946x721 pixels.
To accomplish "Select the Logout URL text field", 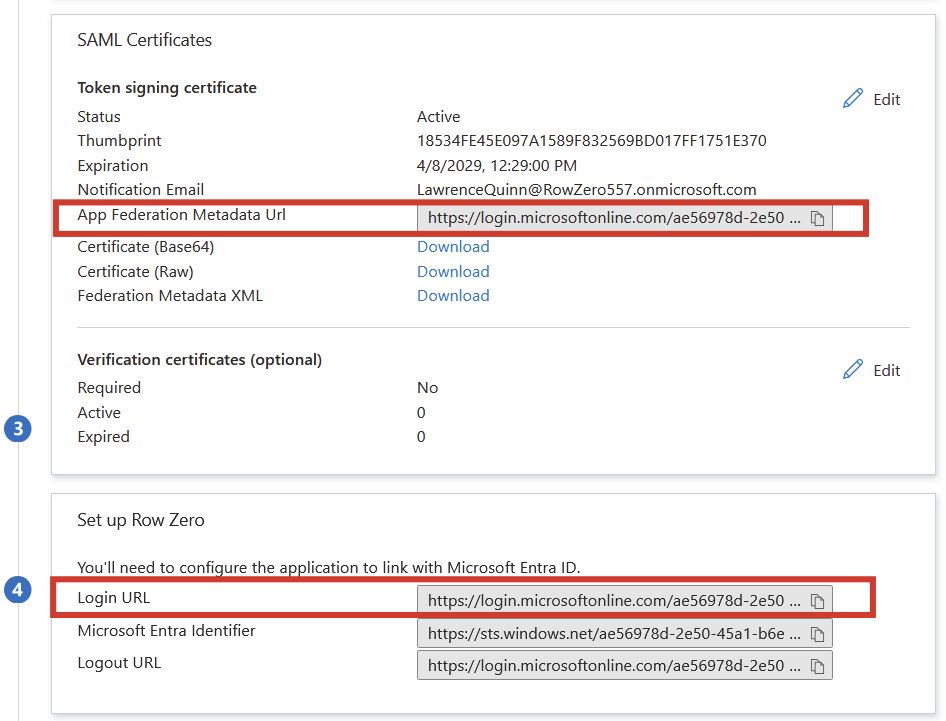I will tap(624, 665).
